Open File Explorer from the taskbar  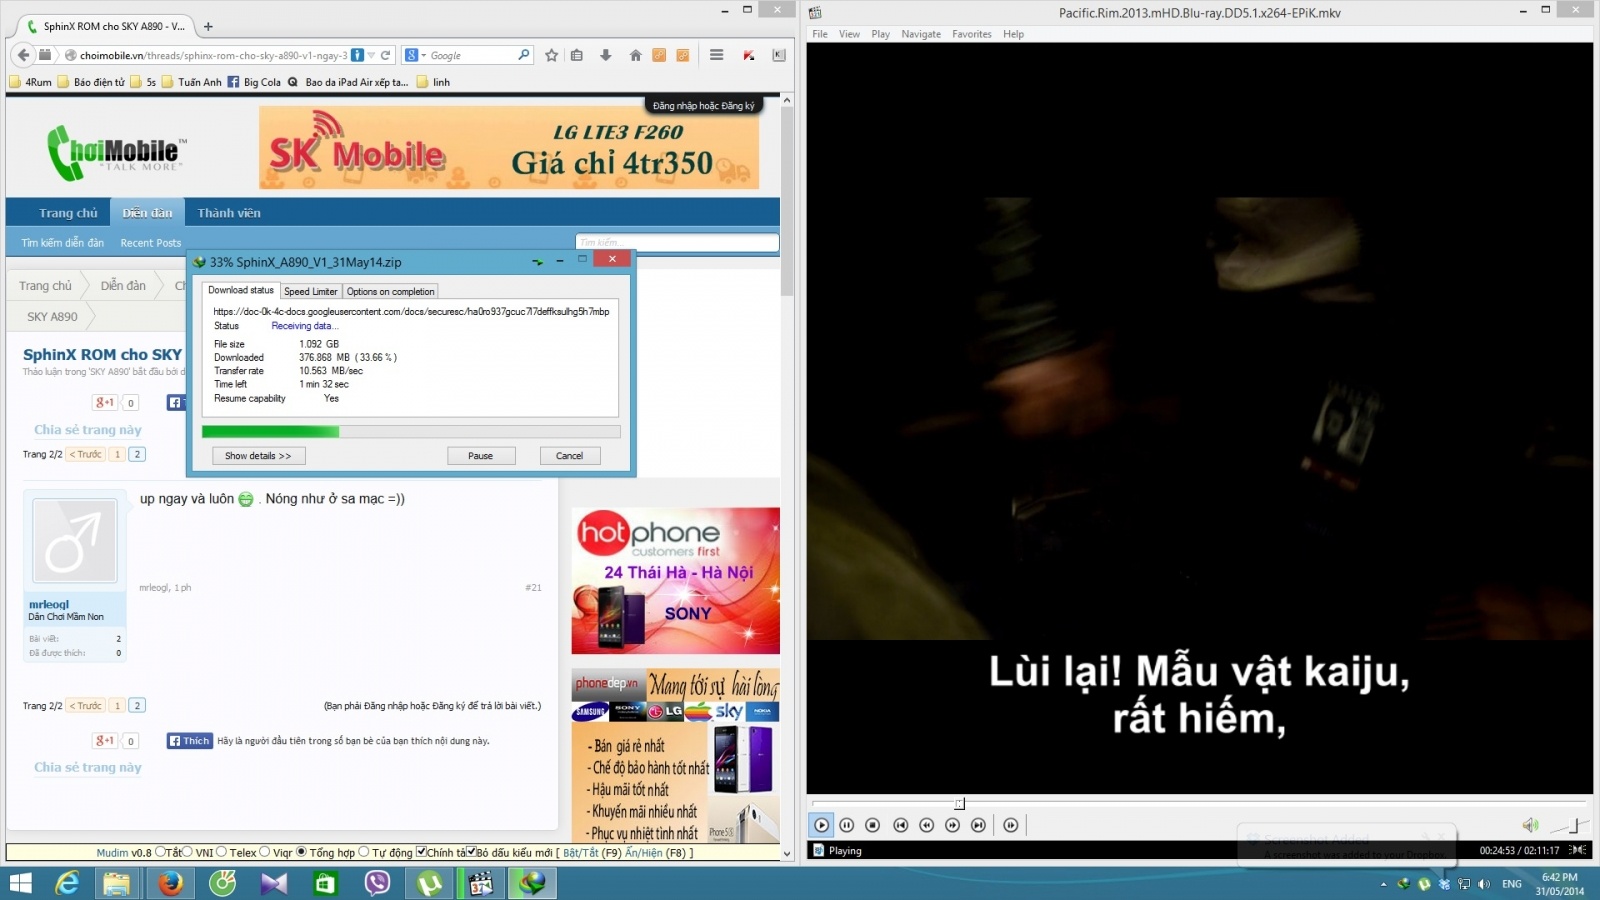point(117,883)
